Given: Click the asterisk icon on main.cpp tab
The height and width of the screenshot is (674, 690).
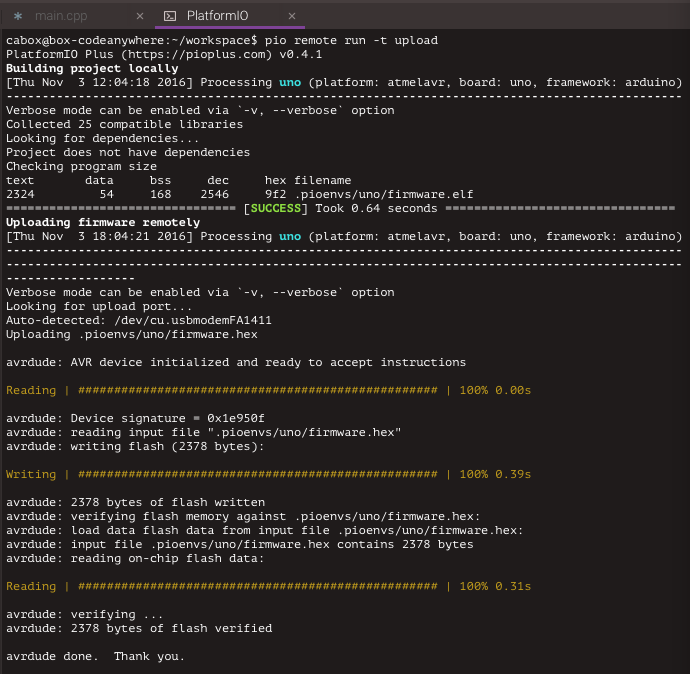Looking at the screenshot, I should coord(18,16).
